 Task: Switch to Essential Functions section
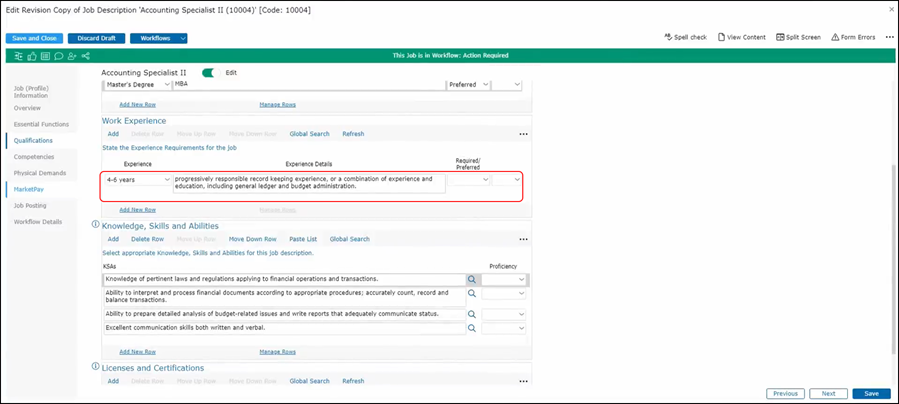point(41,124)
